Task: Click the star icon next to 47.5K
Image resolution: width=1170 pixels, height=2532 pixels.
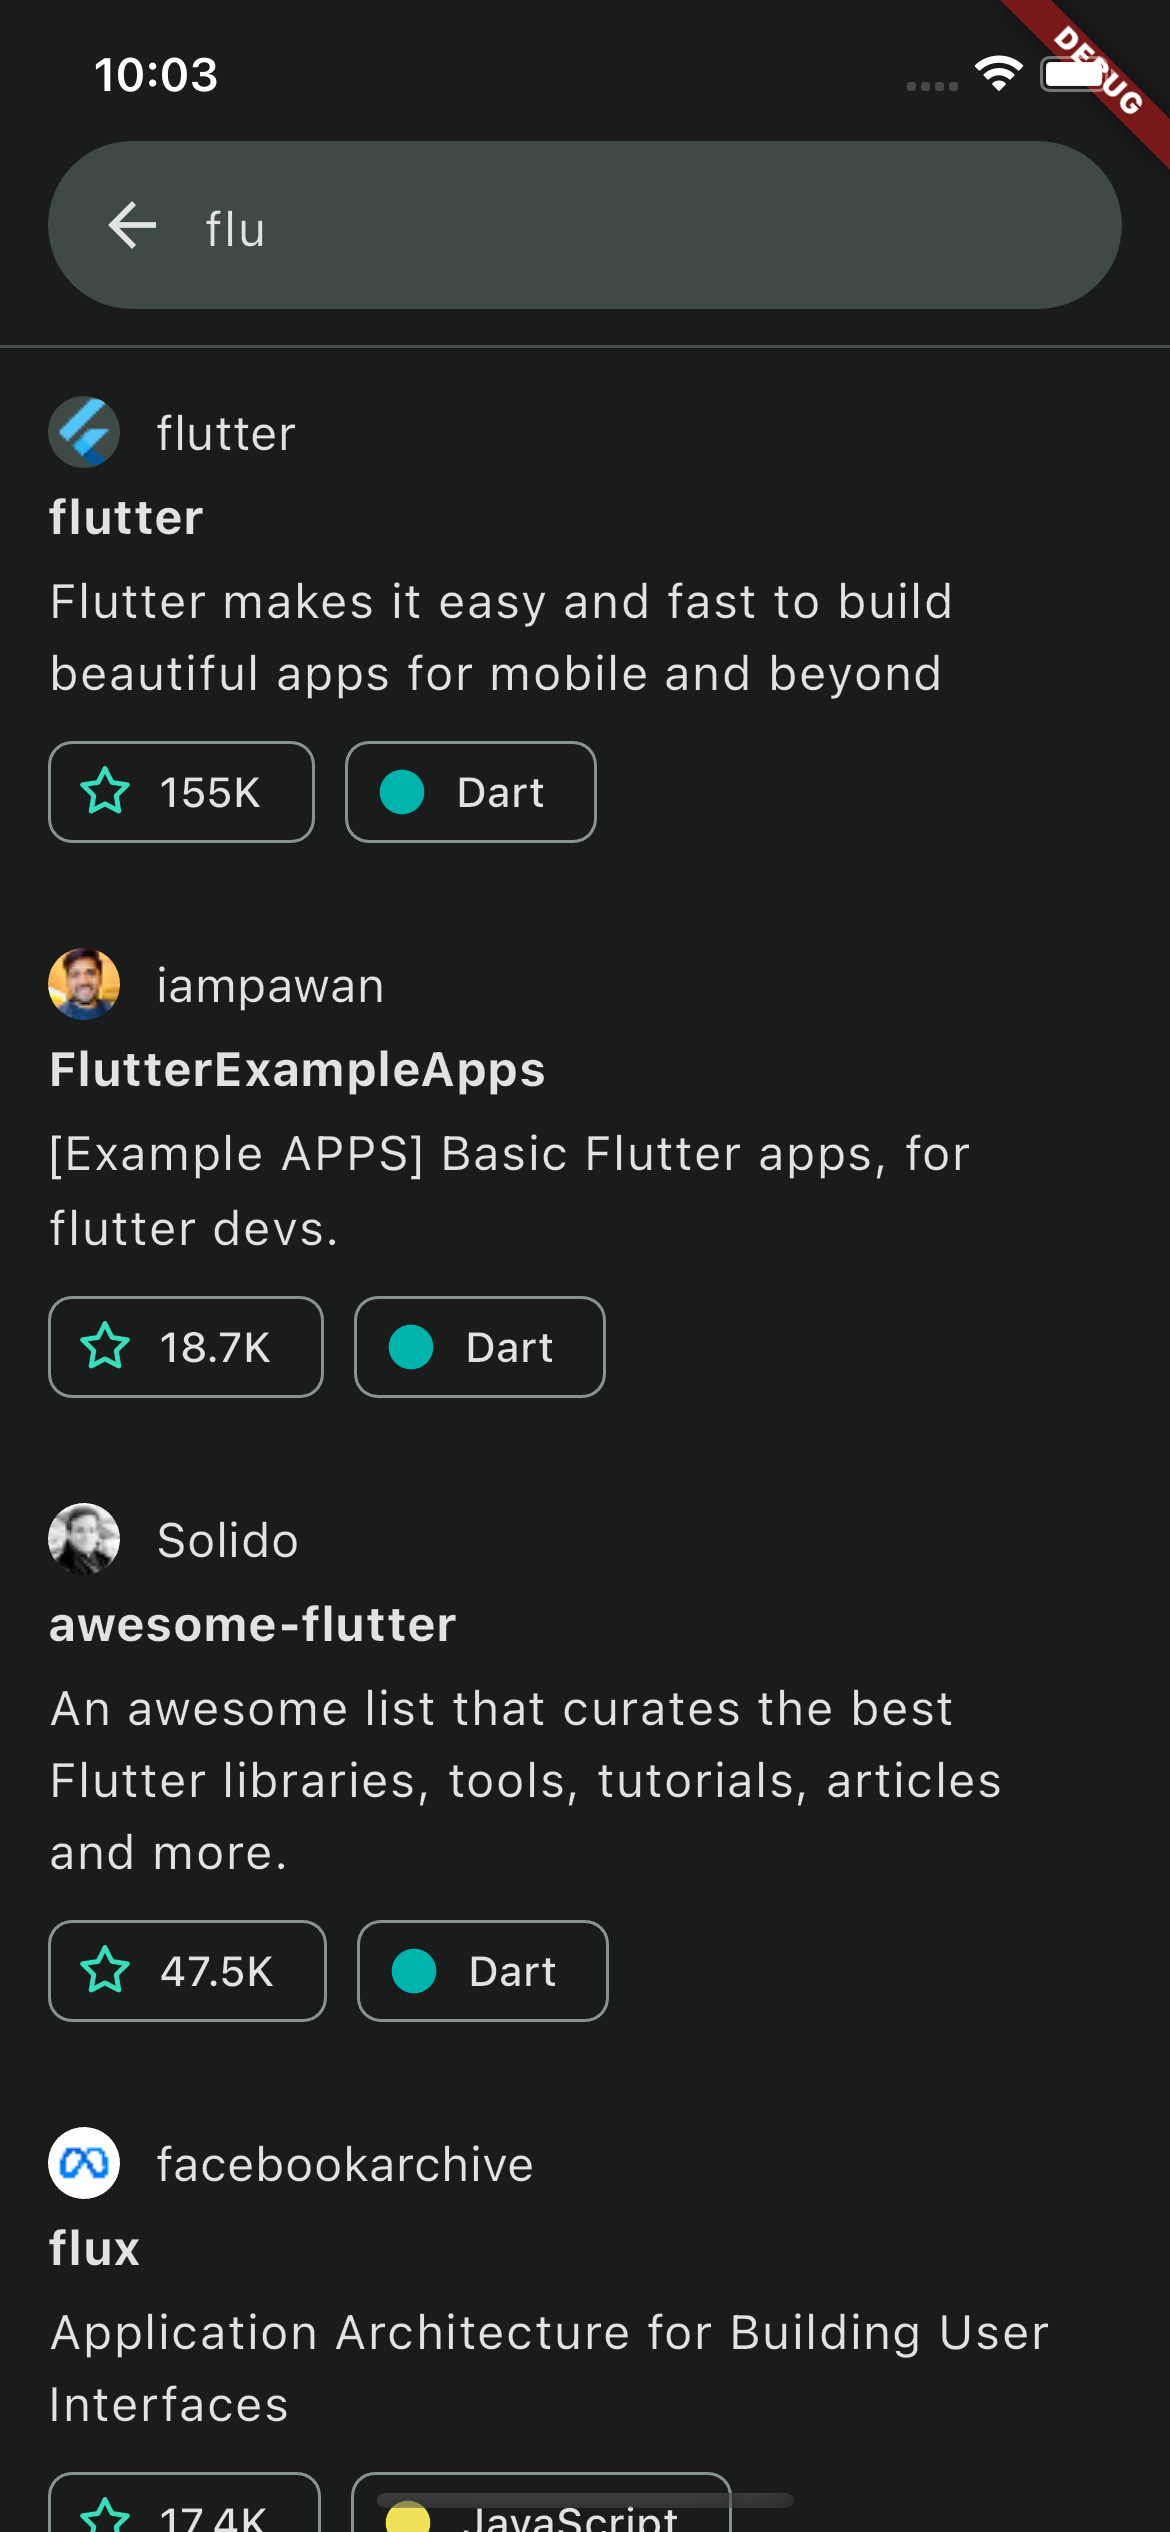Action: [x=107, y=1971]
